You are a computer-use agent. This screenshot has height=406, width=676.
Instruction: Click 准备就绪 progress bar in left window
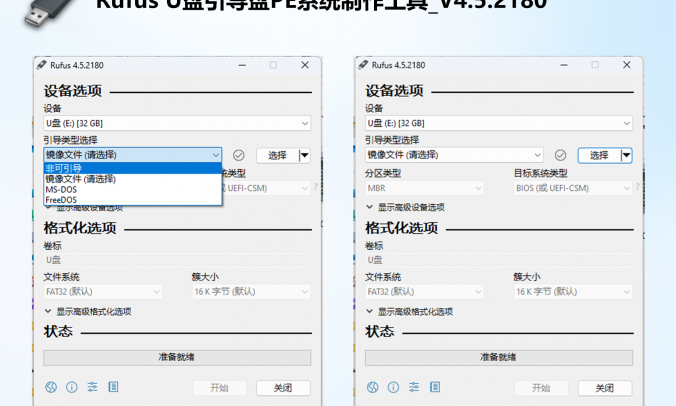[x=177, y=357]
